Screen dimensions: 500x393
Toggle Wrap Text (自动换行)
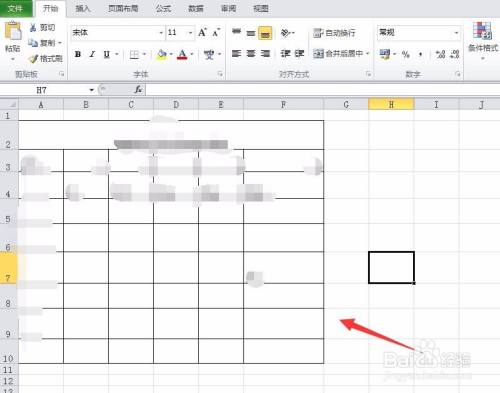pyautogui.click(x=334, y=33)
